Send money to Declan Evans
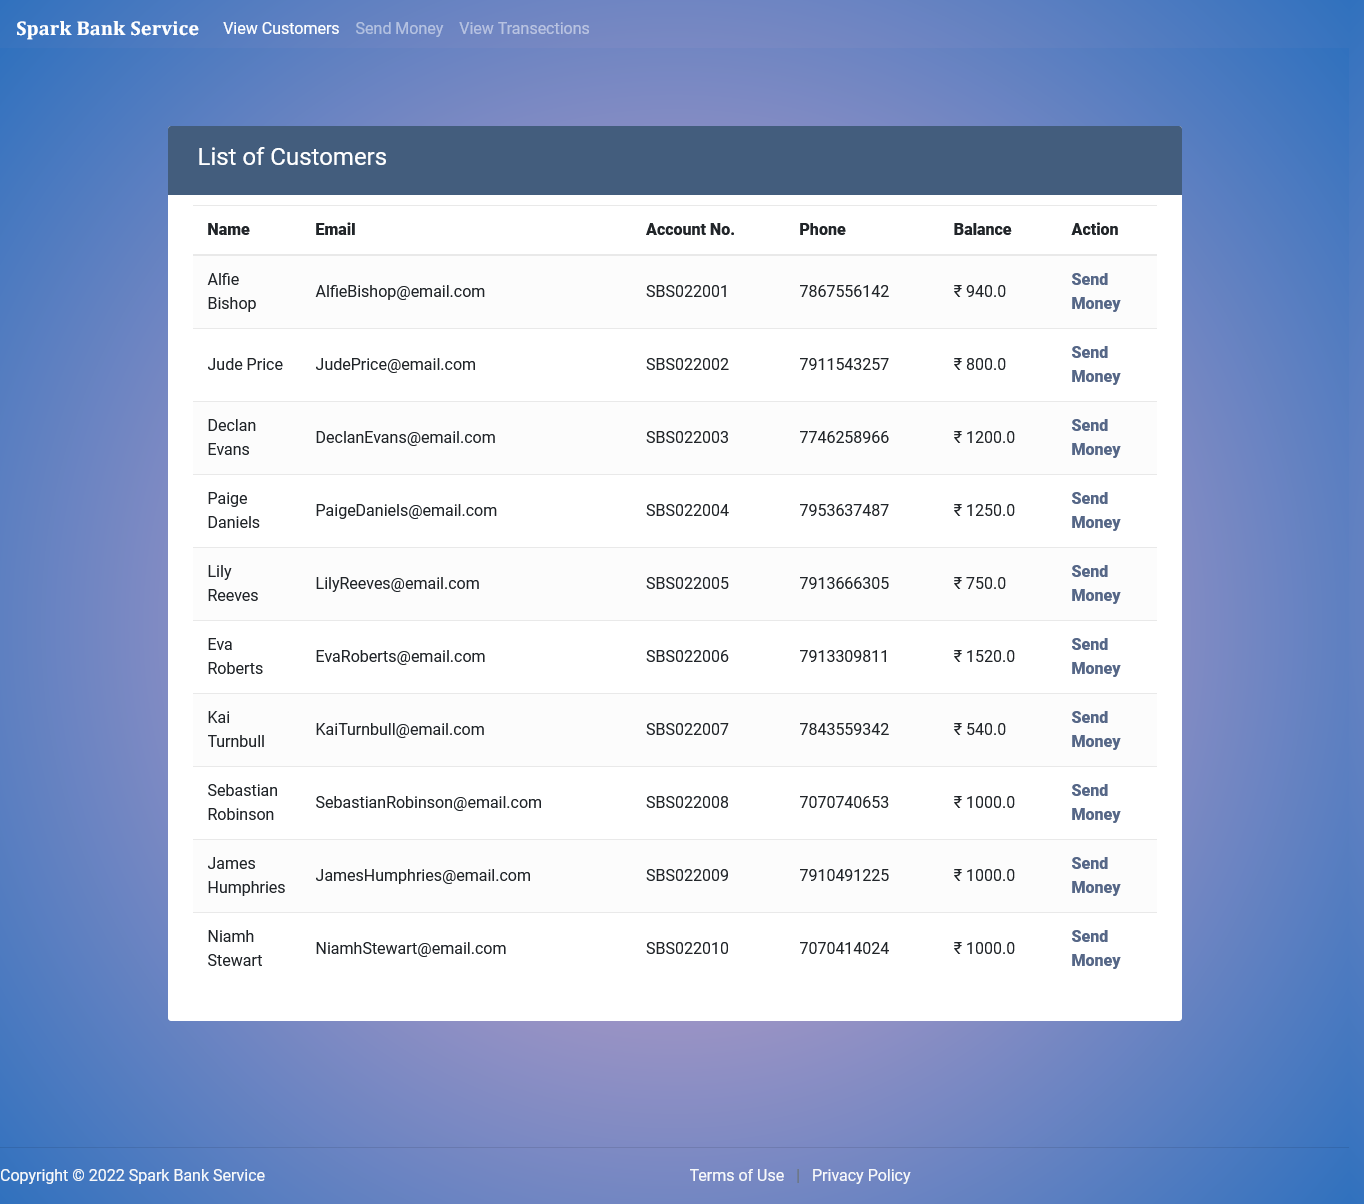Image resolution: width=1364 pixels, height=1204 pixels. 1095,437
